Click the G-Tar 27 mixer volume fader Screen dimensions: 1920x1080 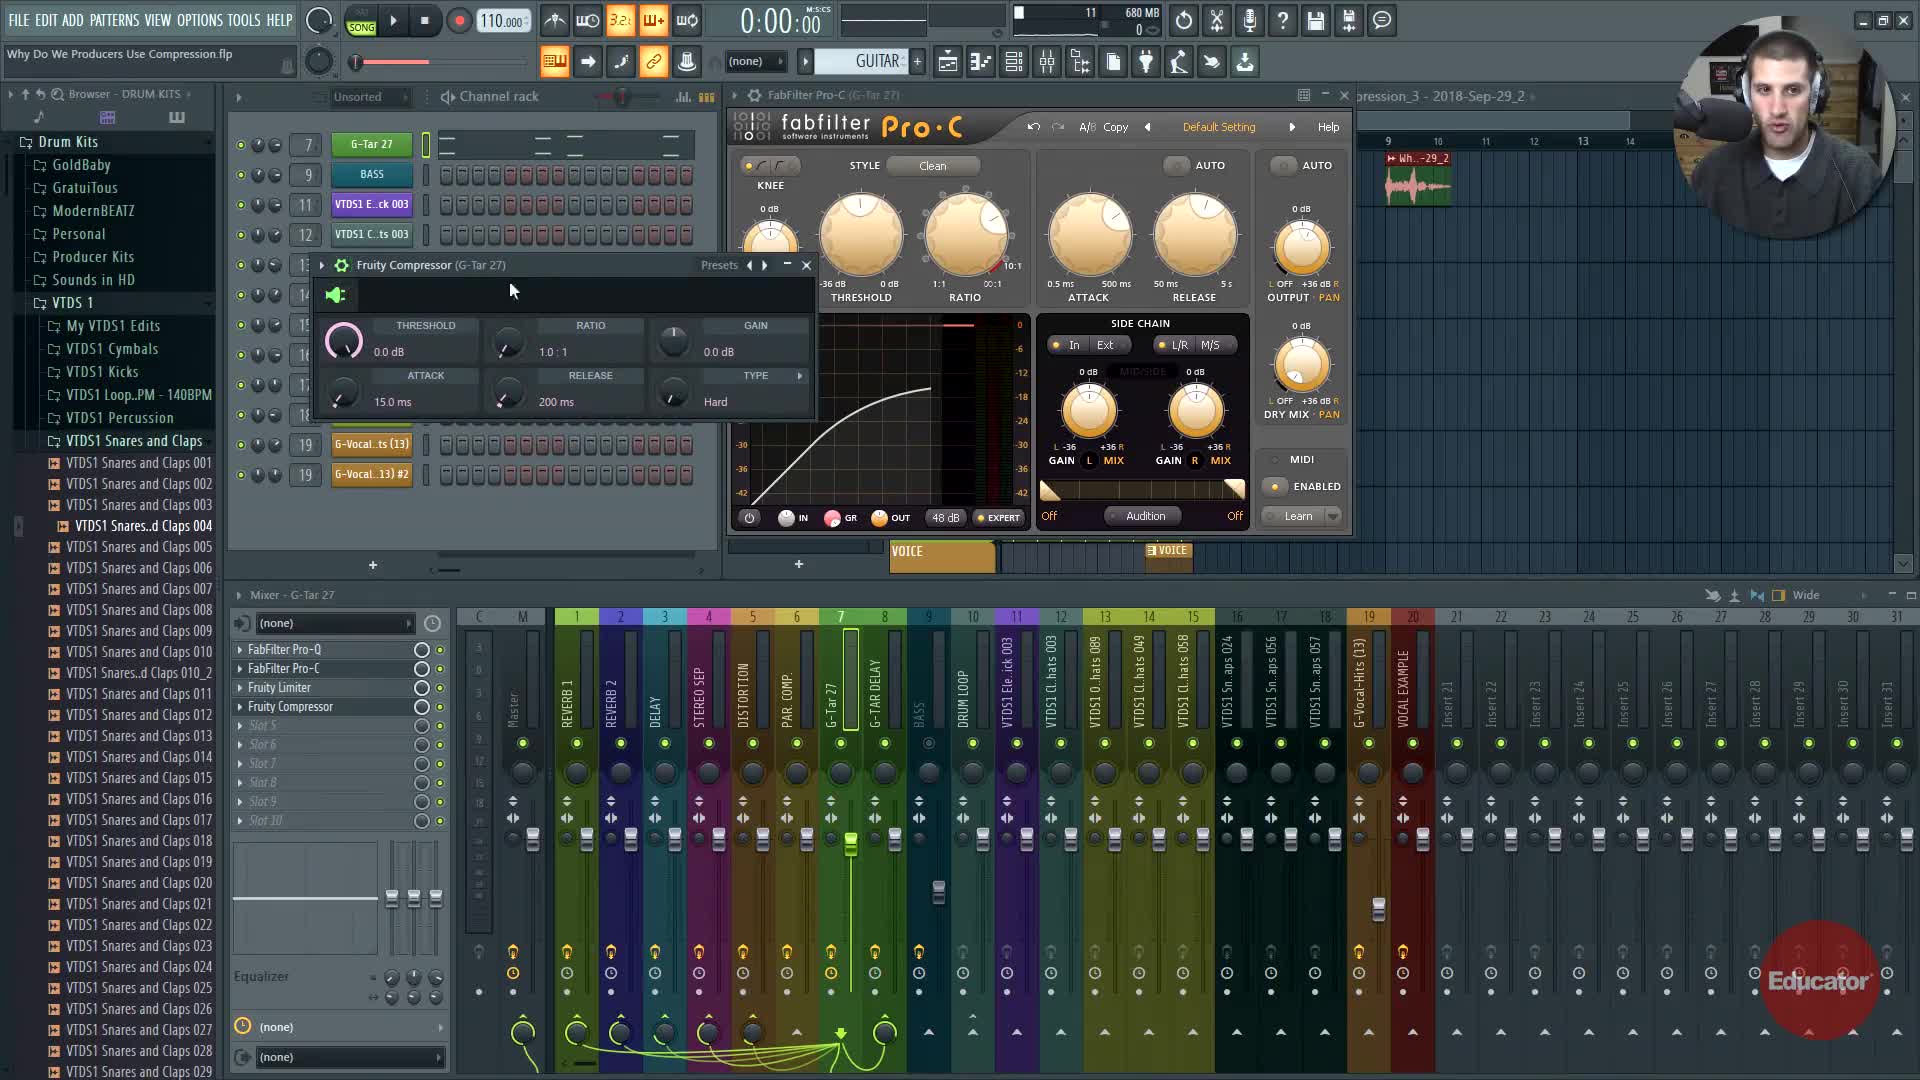[x=851, y=845]
